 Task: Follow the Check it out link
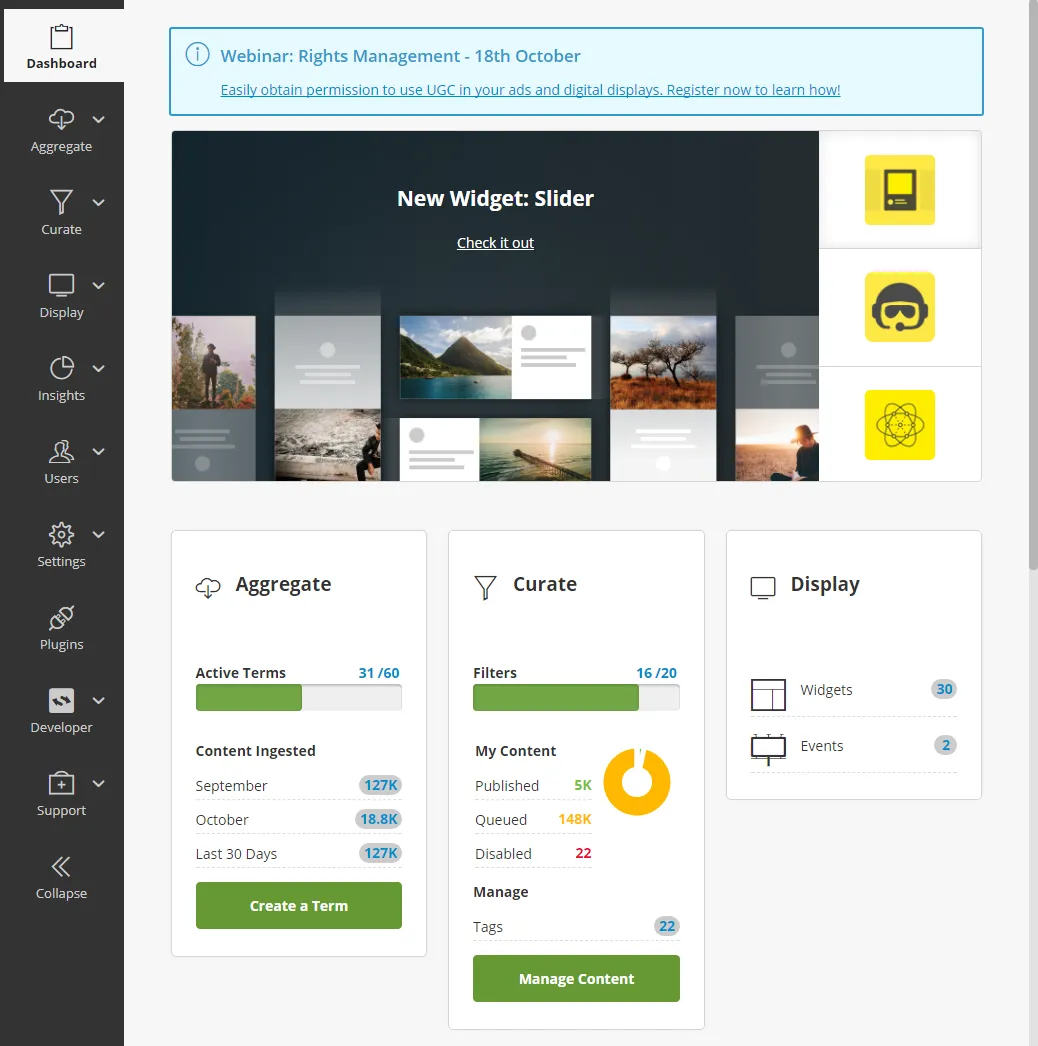pyautogui.click(x=495, y=243)
